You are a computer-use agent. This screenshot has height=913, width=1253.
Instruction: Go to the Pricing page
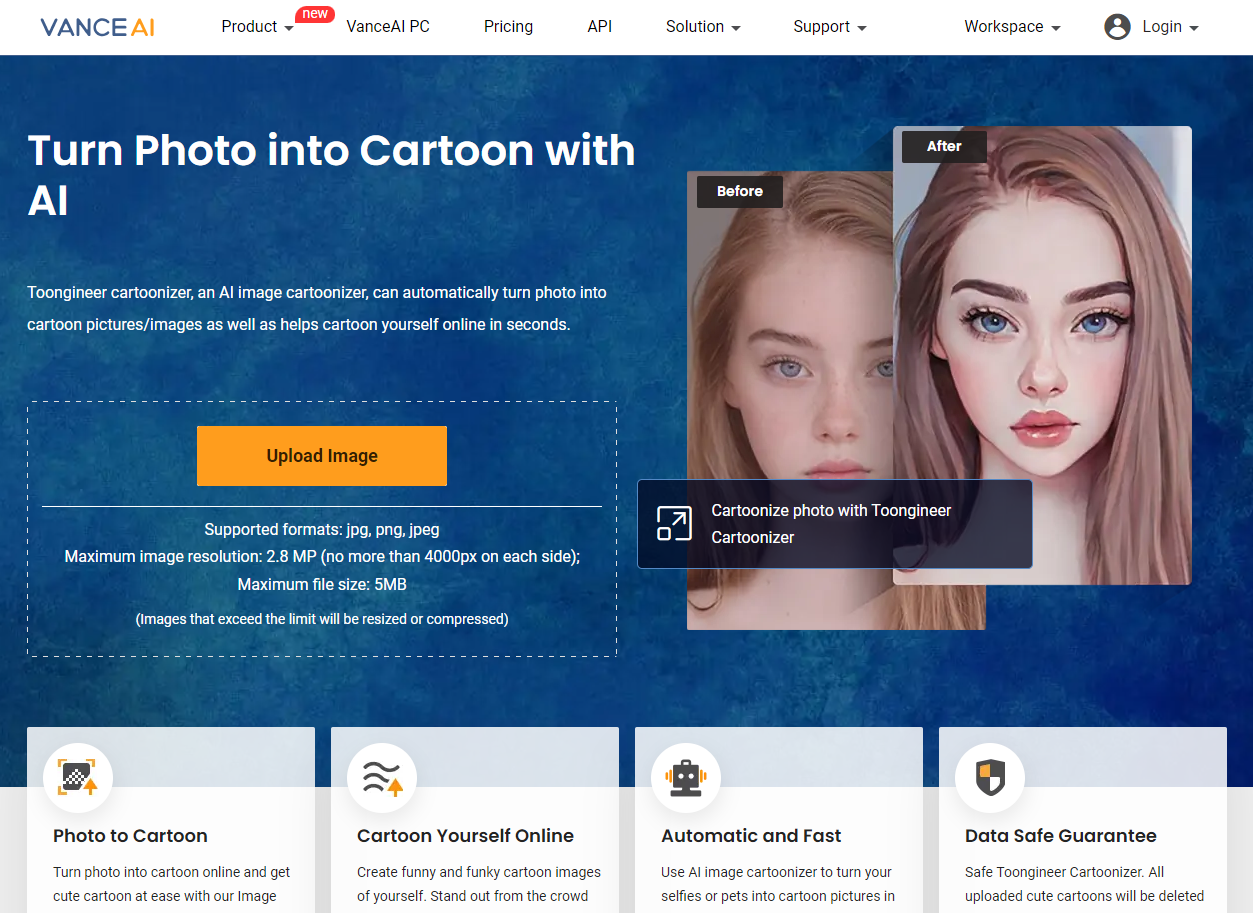point(508,27)
